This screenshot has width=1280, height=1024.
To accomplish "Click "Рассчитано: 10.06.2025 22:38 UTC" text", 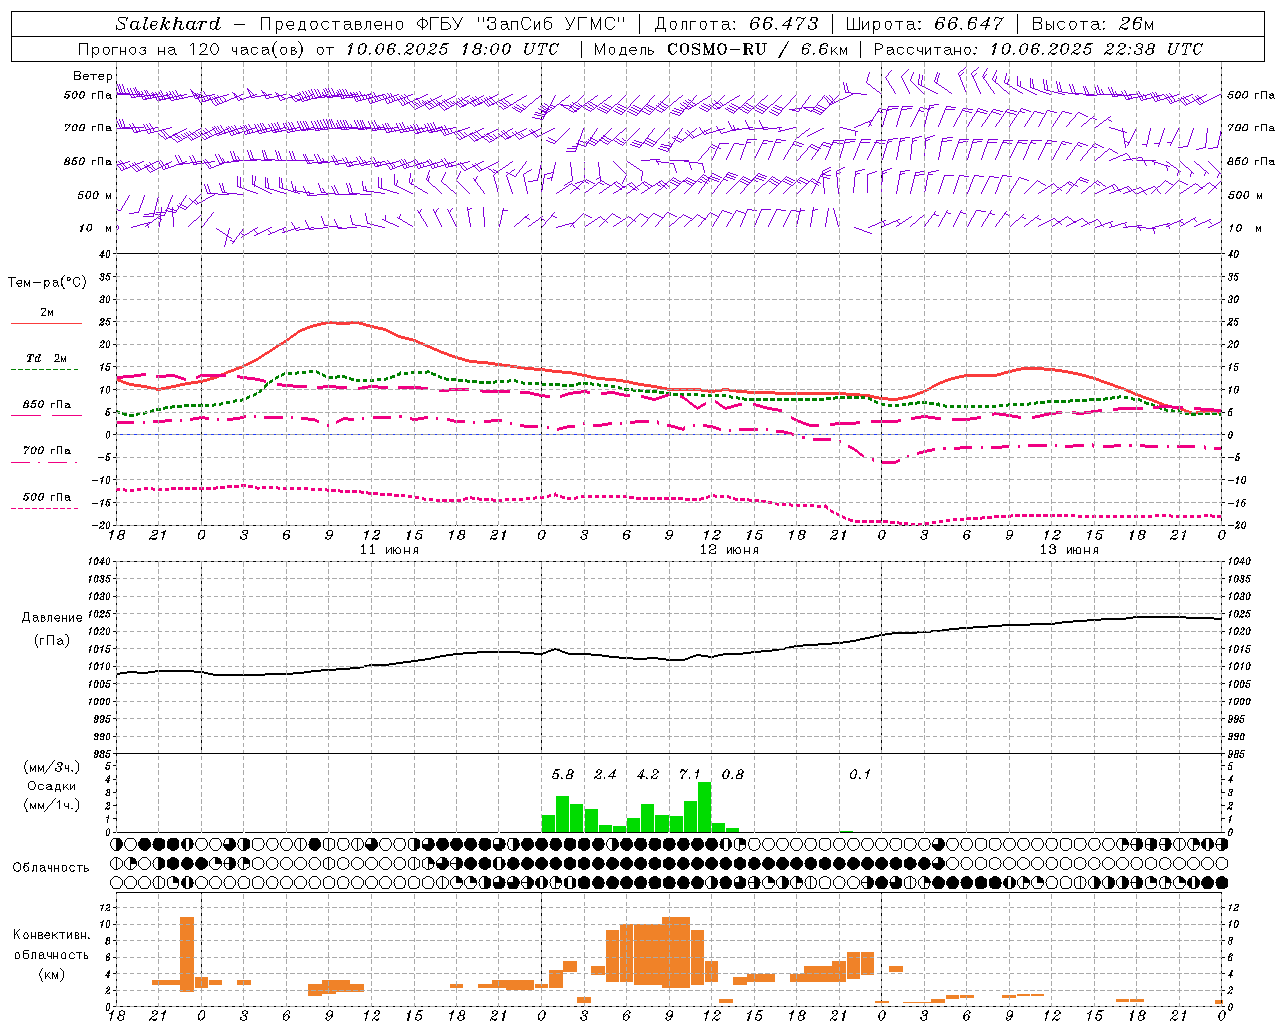I will pos(1038,49).
